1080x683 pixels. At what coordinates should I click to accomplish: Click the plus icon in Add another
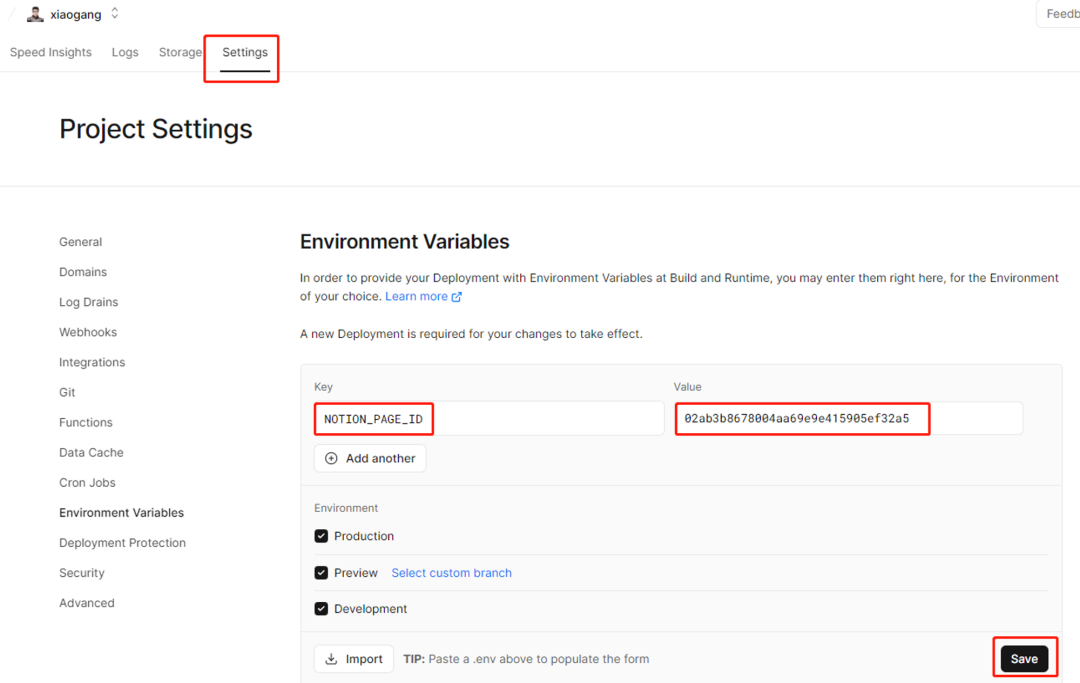(x=332, y=458)
